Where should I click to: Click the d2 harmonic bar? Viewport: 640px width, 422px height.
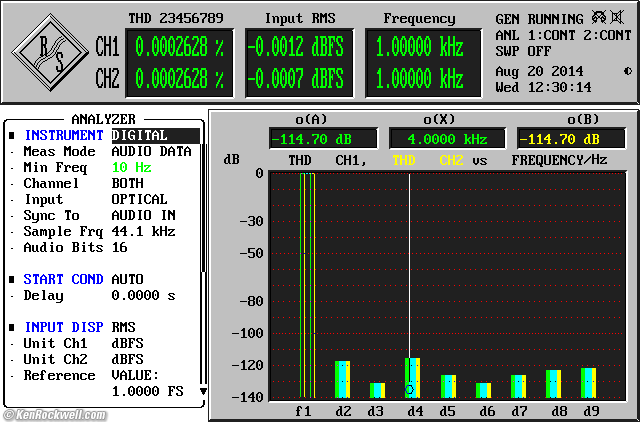click(x=342, y=379)
